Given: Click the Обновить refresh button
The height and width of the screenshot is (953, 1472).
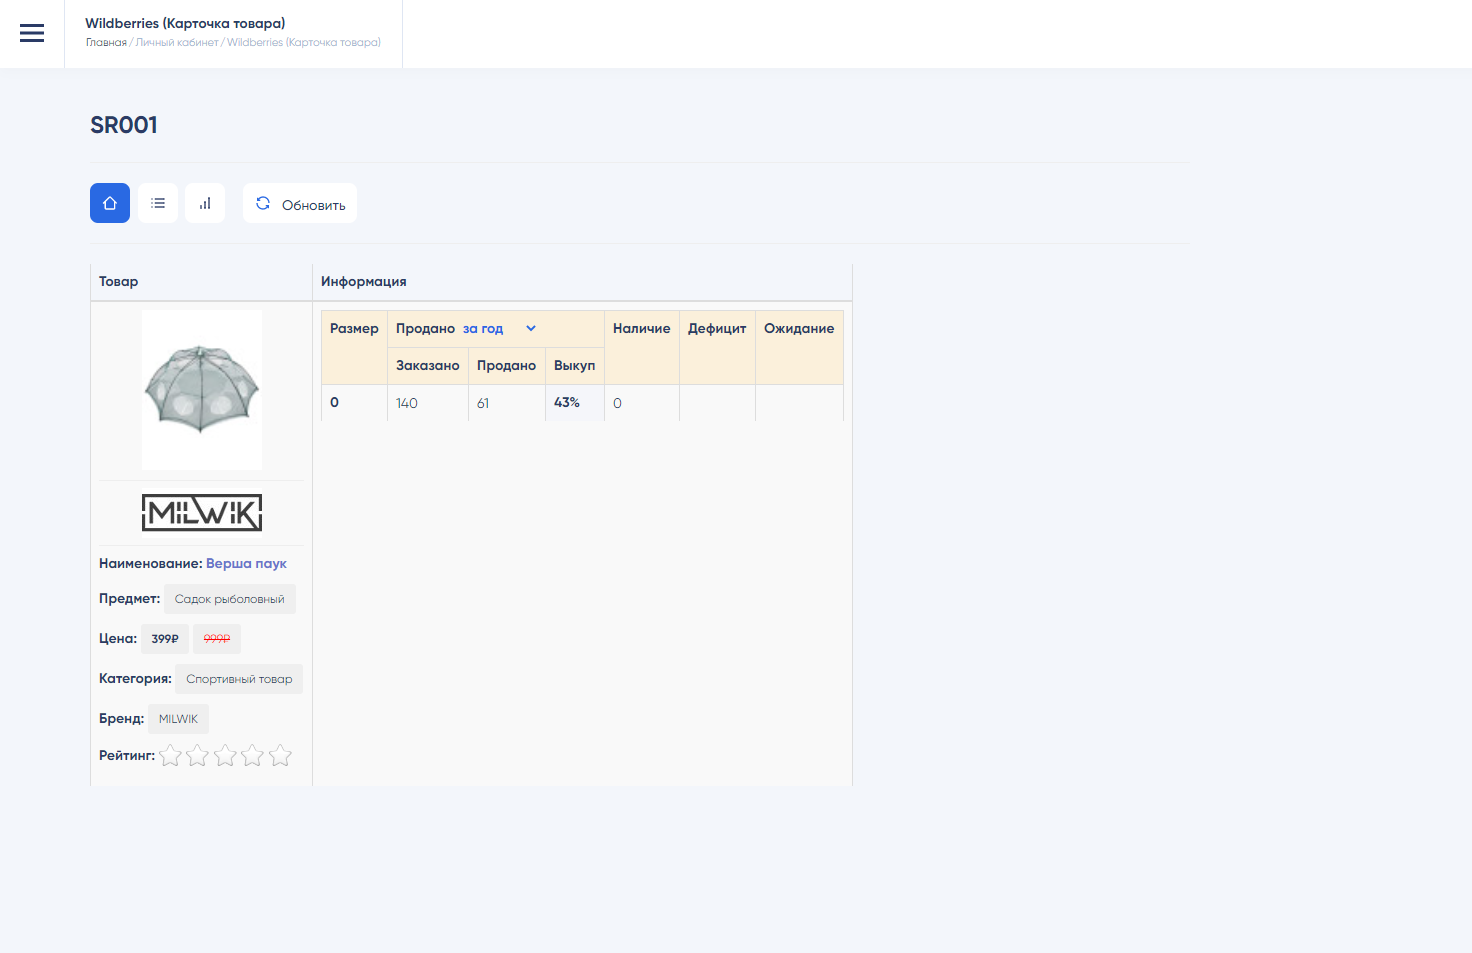Looking at the screenshot, I should (300, 204).
